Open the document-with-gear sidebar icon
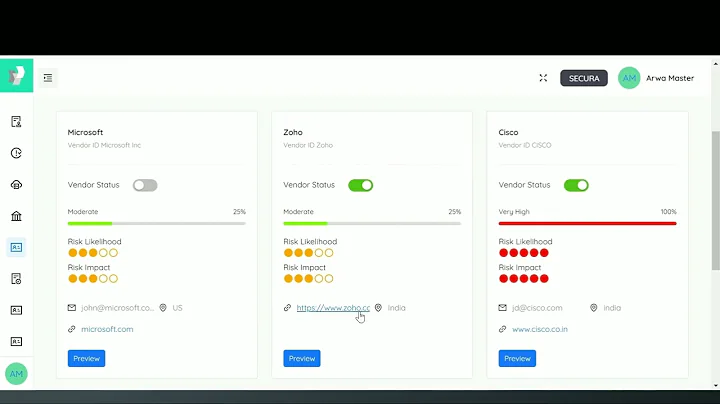Image resolution: width=720 pixels, height=404 pixels. coord(16,279)
